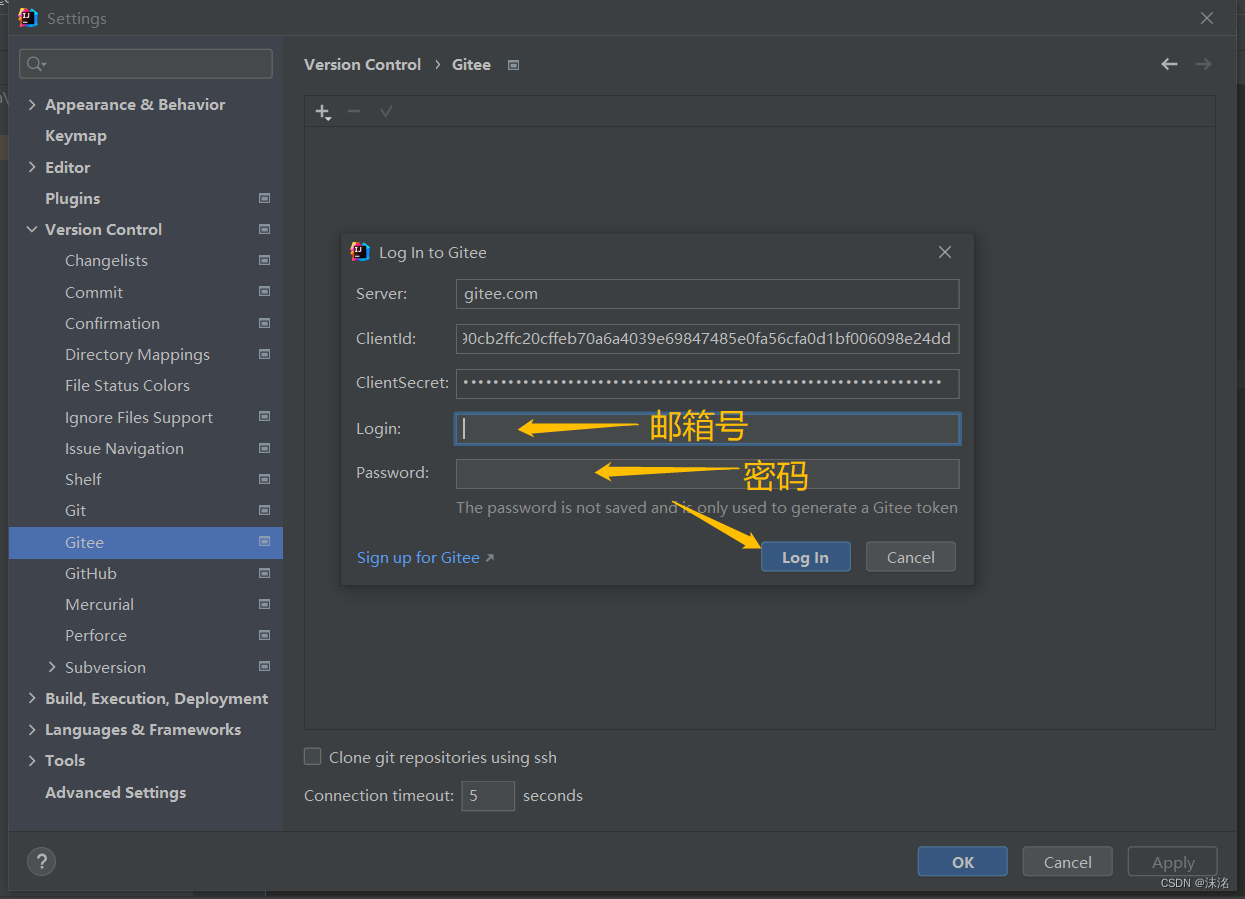Expand the Tools section
This screenshot has height=899, width=1245.
pyautogui.click(x=32, y=760)
